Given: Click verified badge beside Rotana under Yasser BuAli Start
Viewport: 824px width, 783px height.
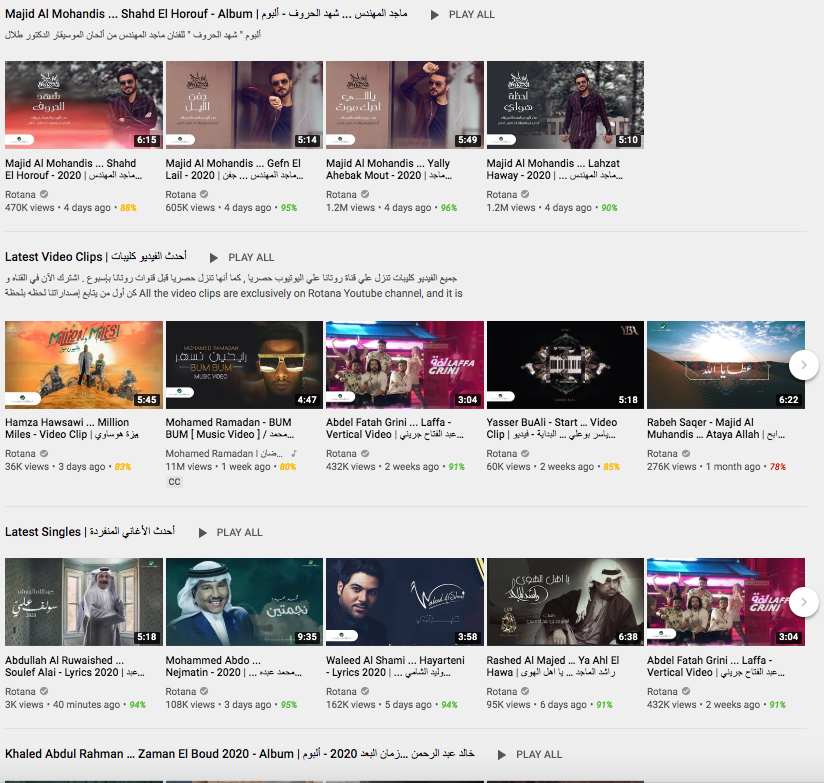Looking at the screenshot, I should pos(525,454).
